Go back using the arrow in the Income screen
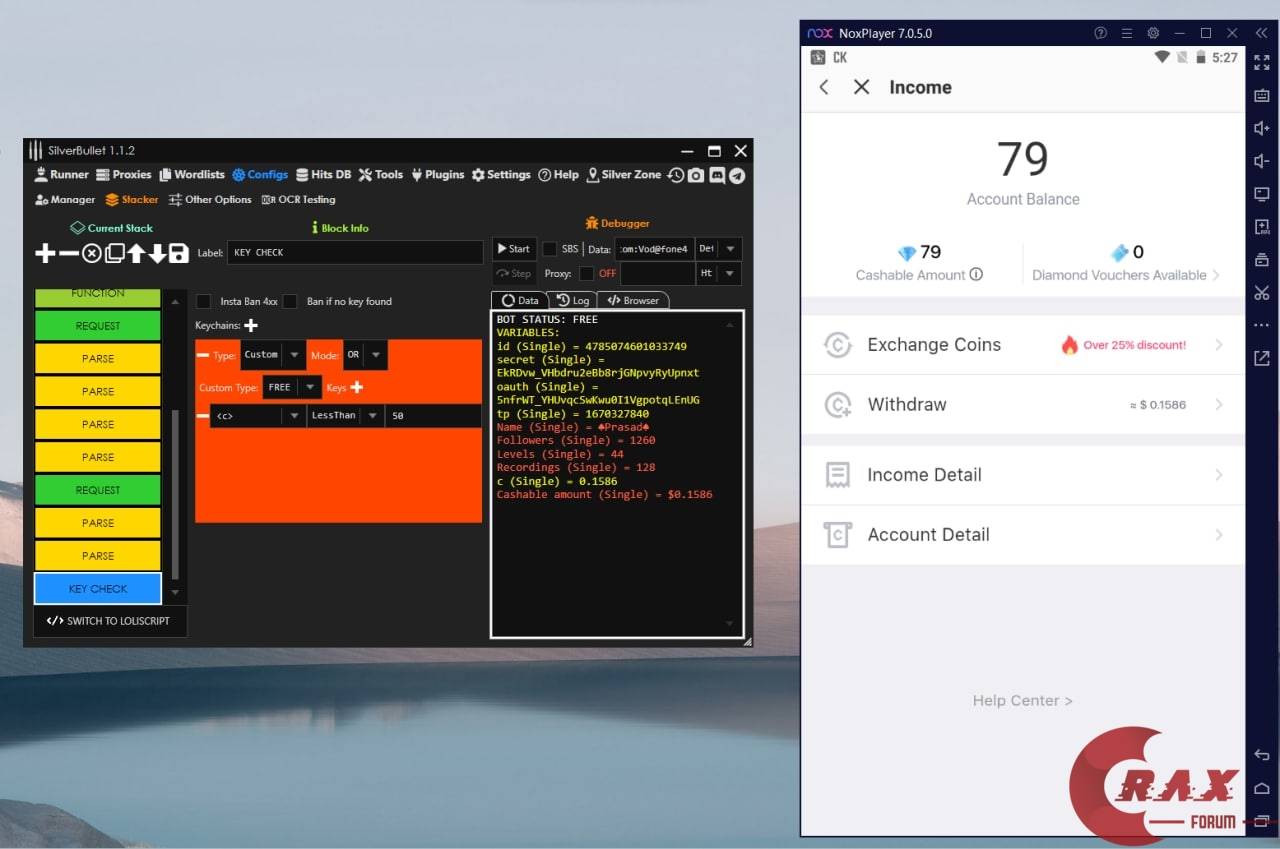The image size is (1280, 849). 824,87
